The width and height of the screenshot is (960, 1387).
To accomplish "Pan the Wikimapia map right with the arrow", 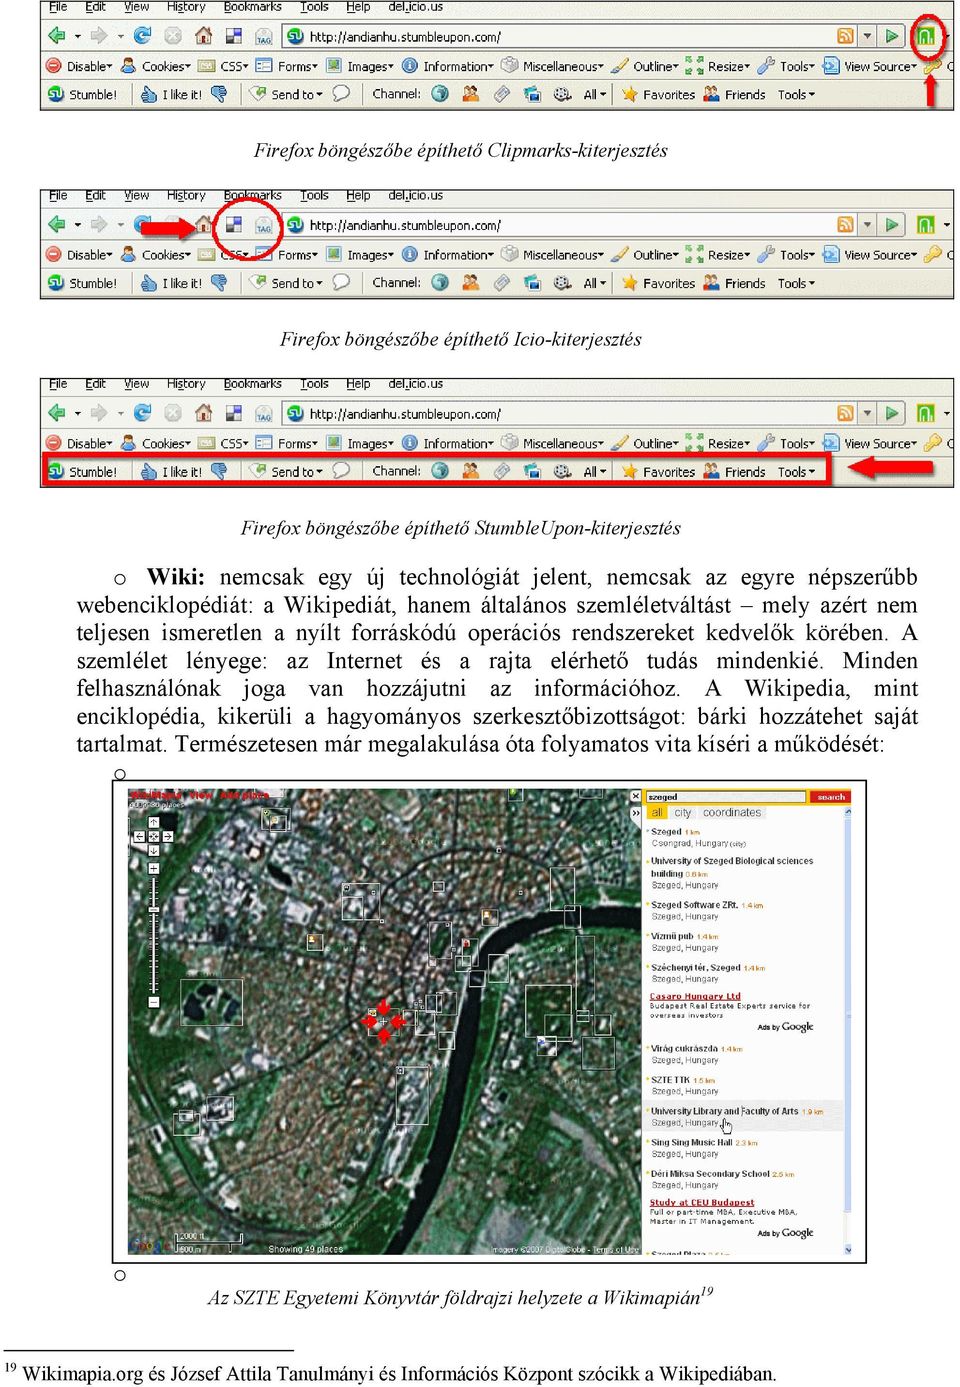I will click(167, 835).
